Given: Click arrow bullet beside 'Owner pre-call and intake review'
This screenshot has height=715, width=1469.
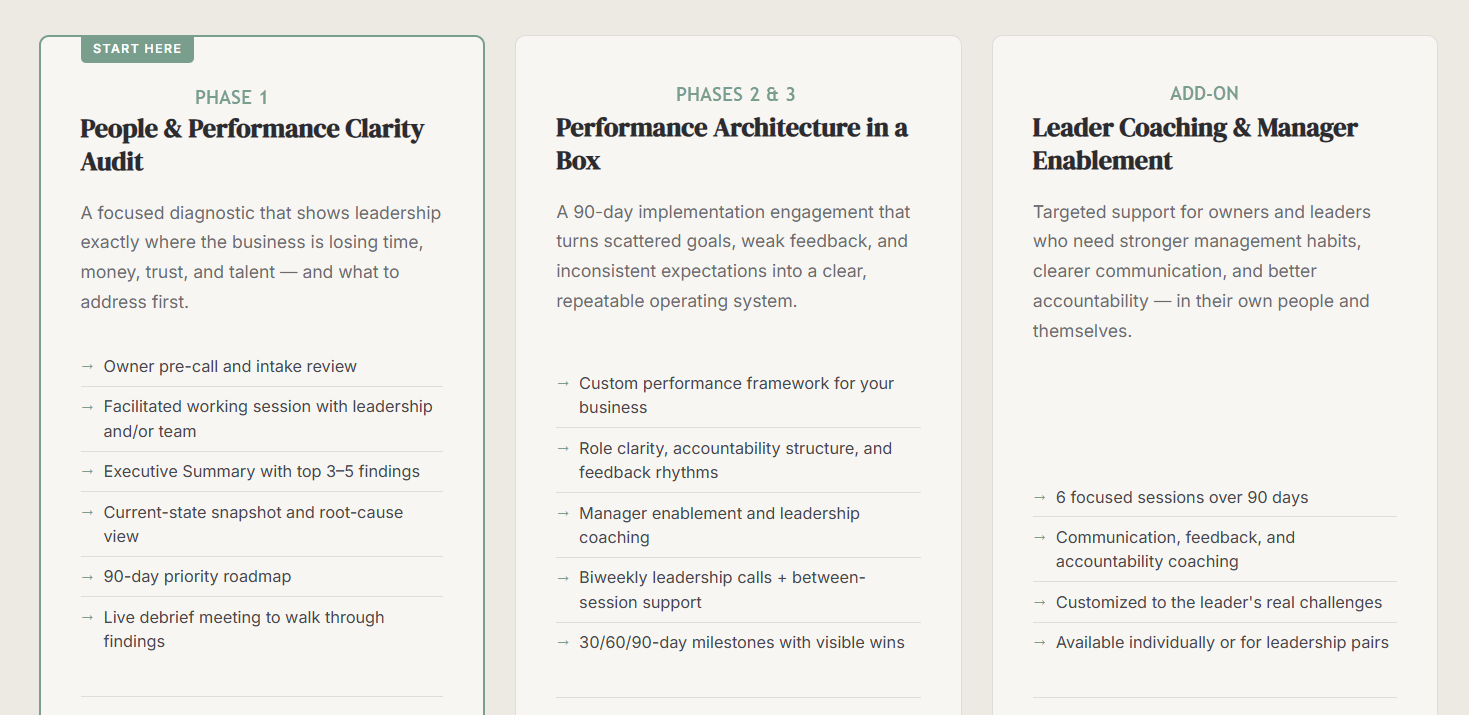Looking at the screenshot, I should 87,366.
